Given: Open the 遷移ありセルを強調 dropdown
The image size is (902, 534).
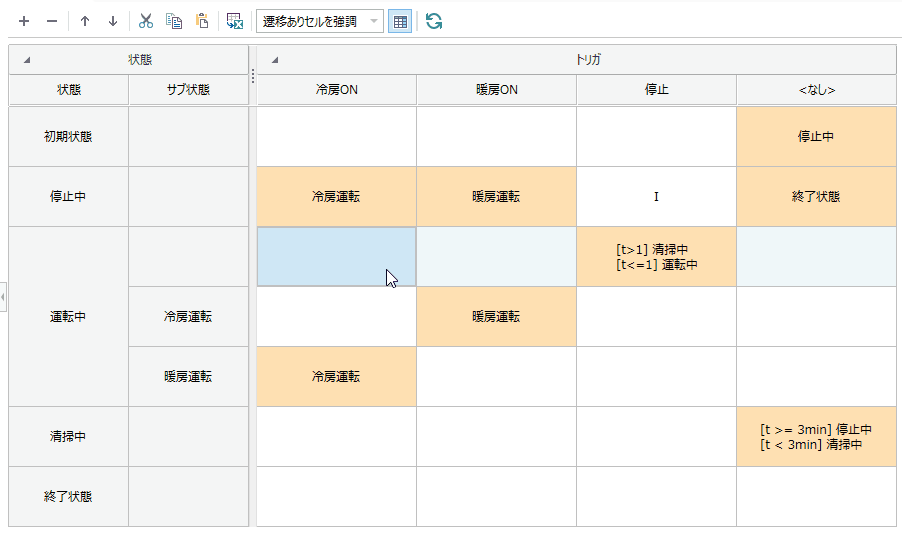Looking at the screenshot, I should coord(319,22).
